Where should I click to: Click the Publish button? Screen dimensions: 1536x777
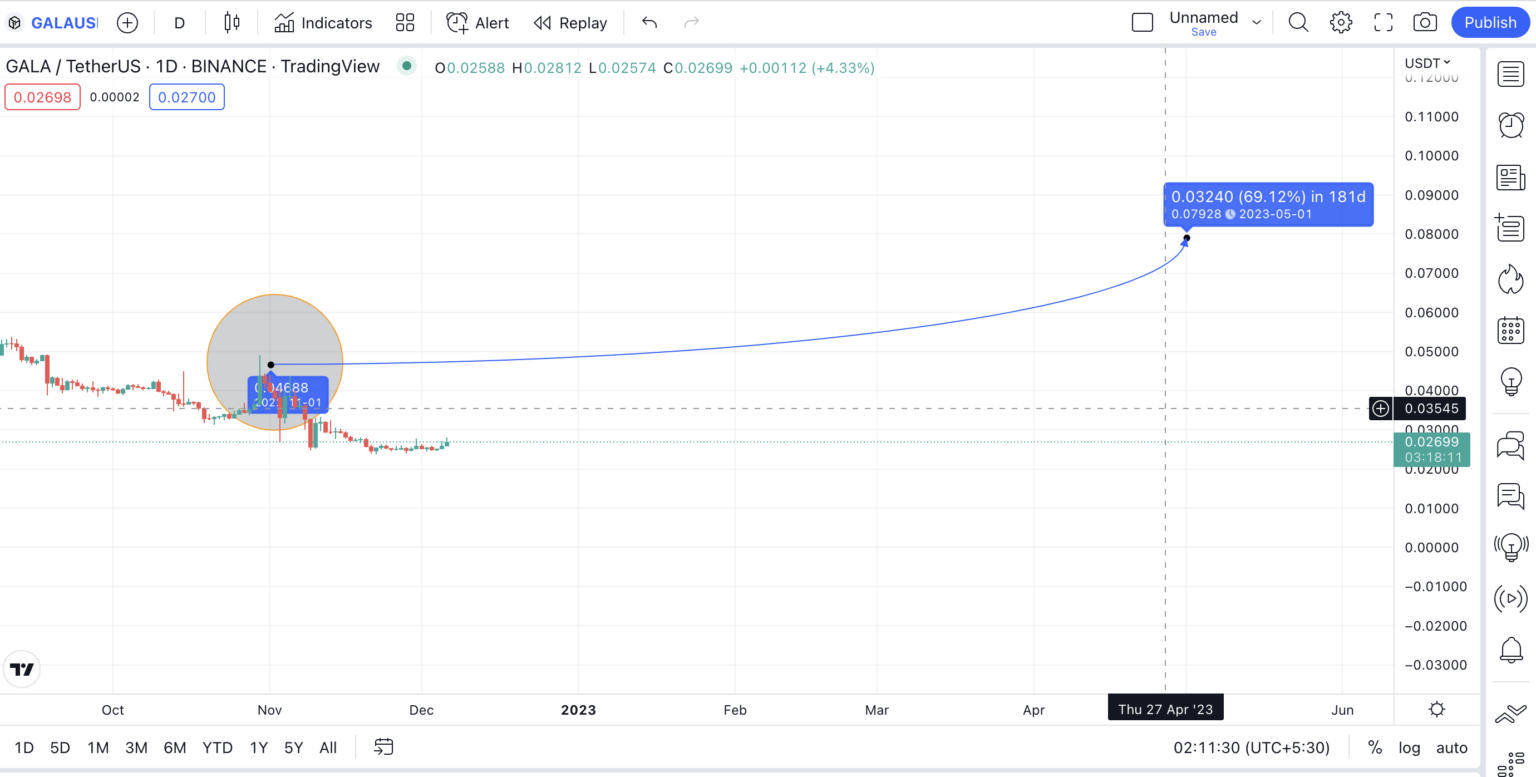tap(1490, 22)
